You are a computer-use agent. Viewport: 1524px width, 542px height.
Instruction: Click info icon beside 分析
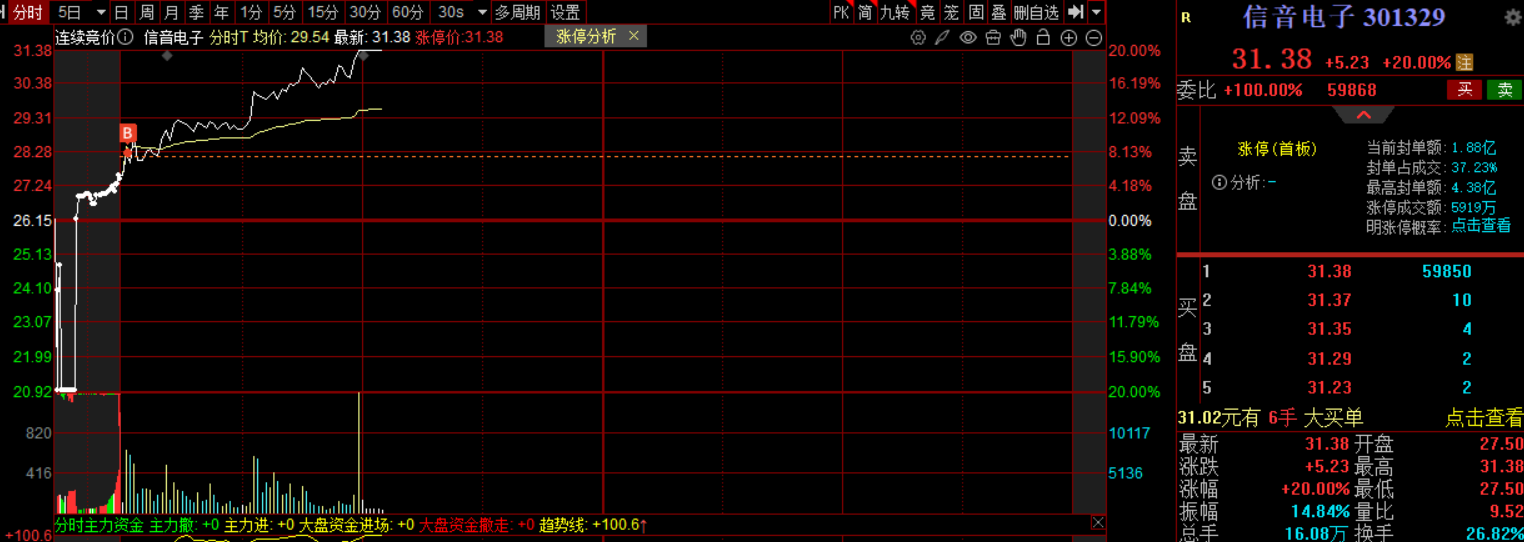pos(1219,182)
